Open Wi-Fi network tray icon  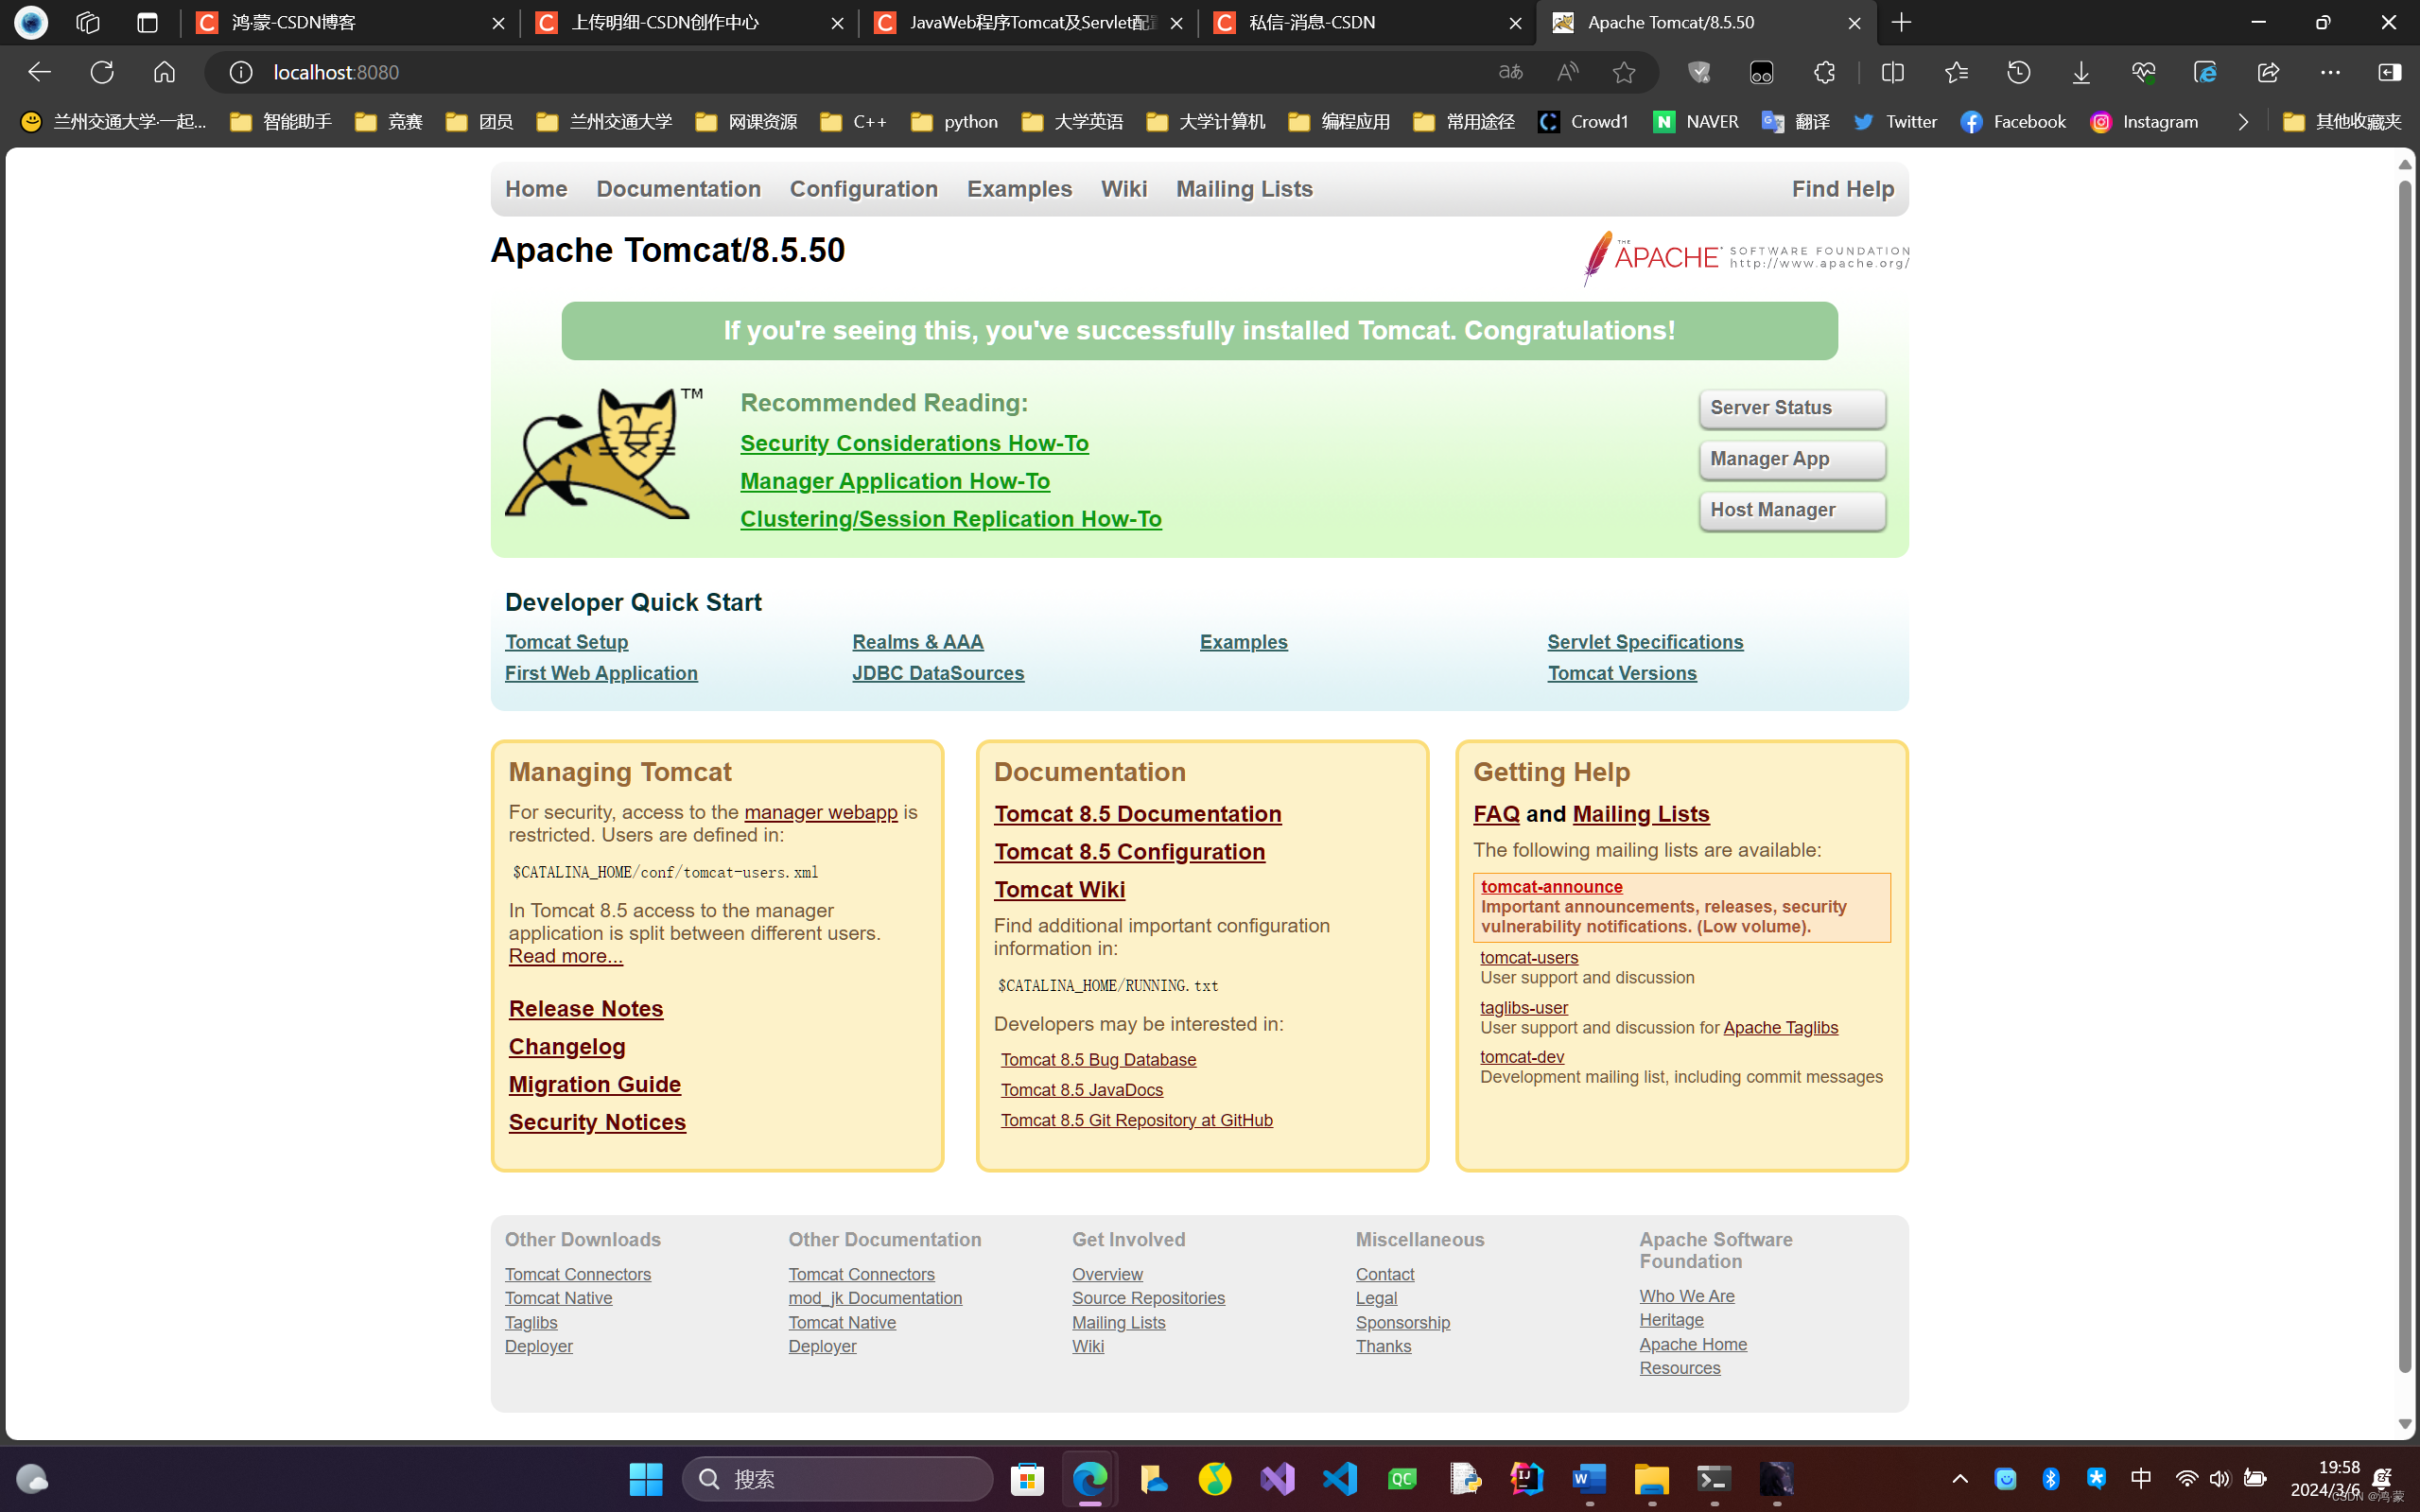click(2187, 1478)
